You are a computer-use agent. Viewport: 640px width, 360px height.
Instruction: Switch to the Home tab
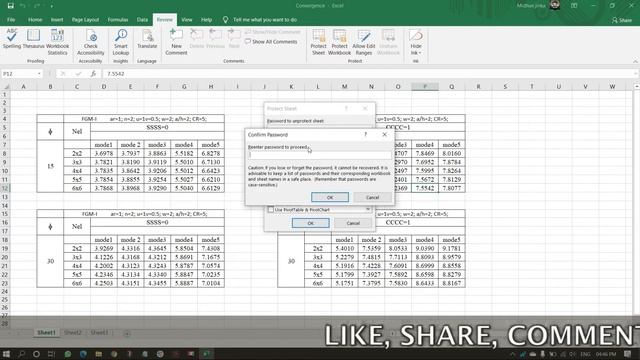tap(35, 20)
